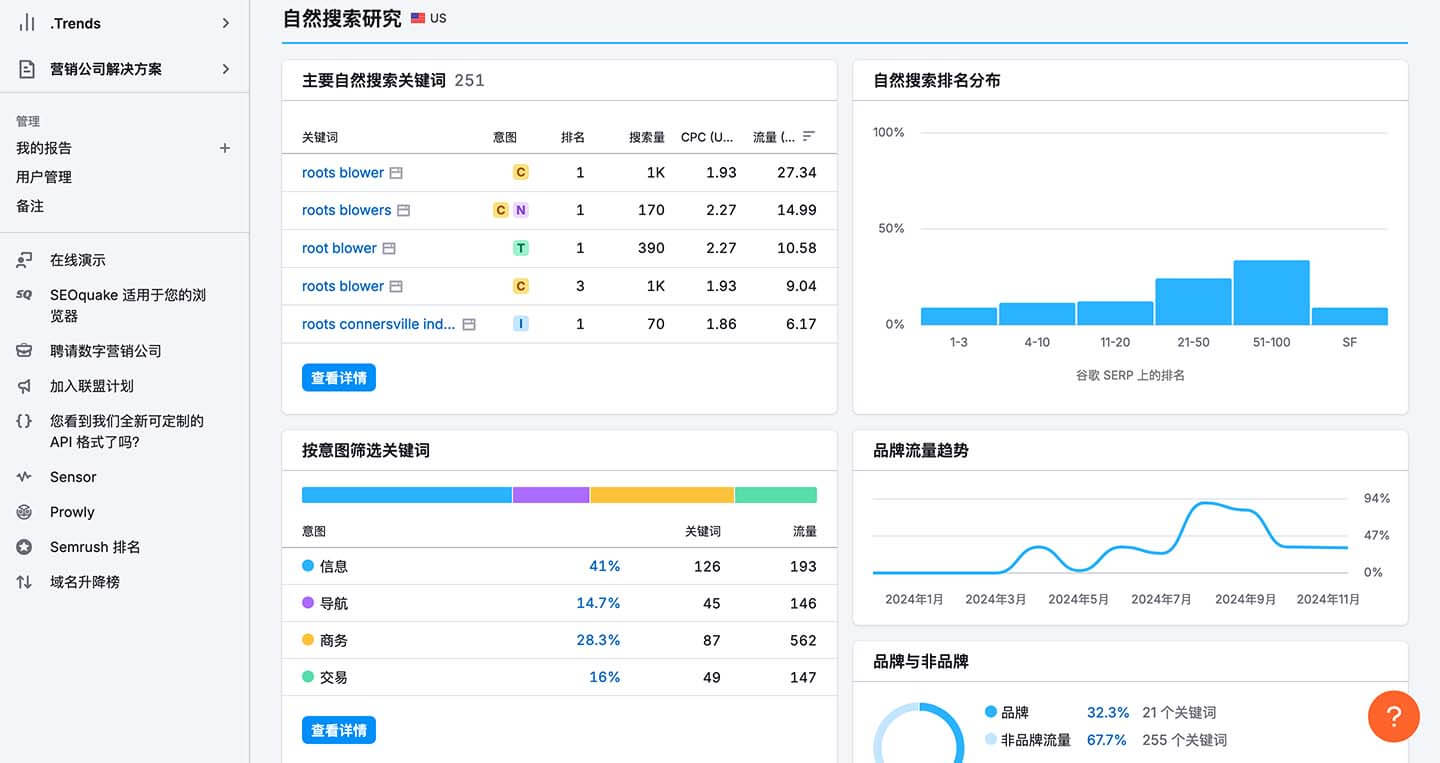Open 我的报告 in sidebar
This screenshot has width=1440, height=763.
pos(44,148)
